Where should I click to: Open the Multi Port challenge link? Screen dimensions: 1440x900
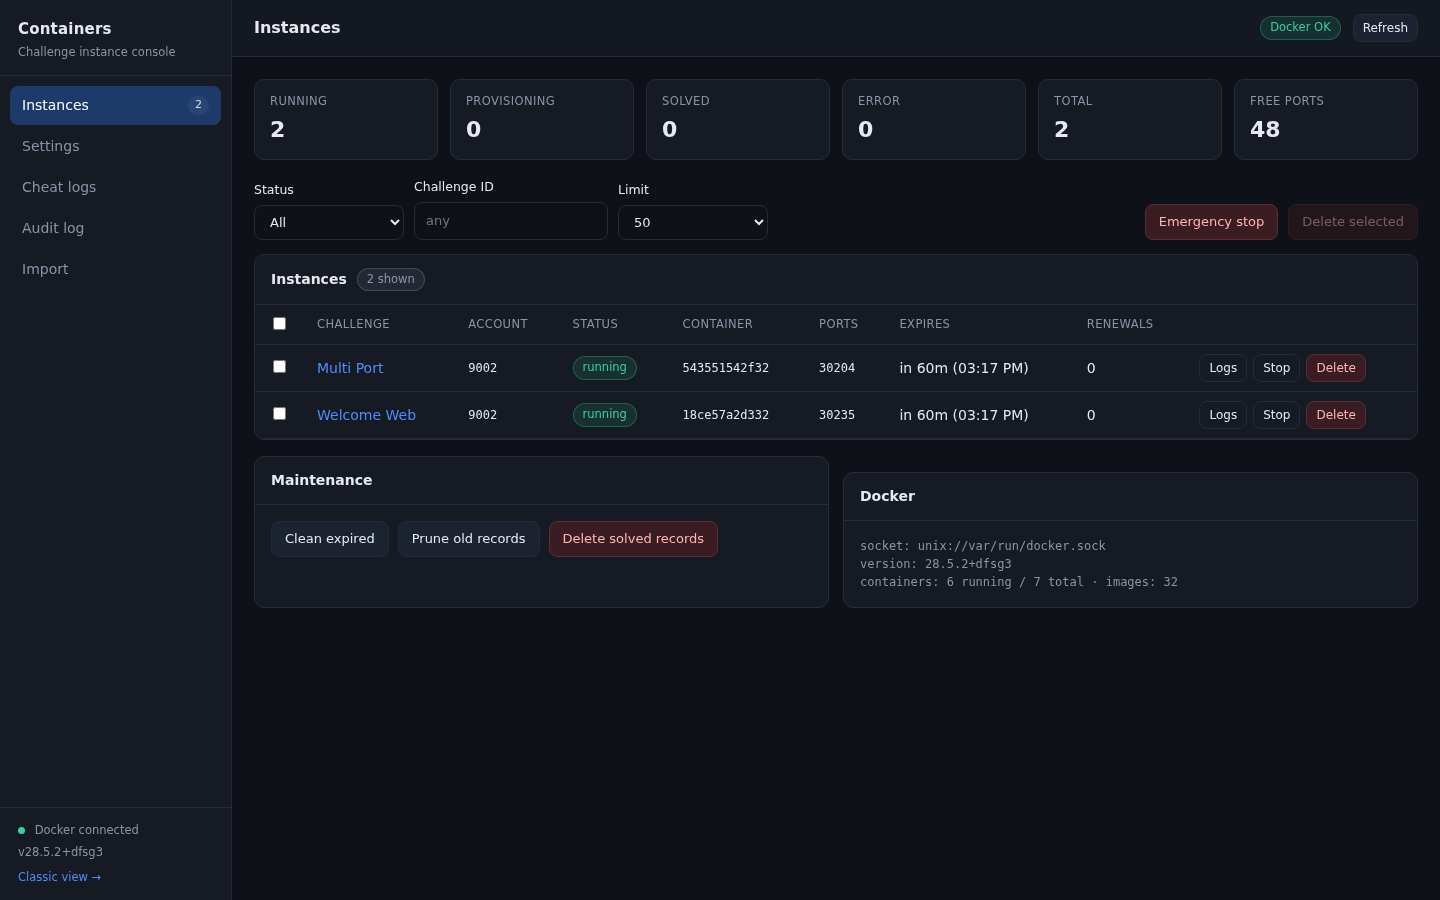coord(350,368)
